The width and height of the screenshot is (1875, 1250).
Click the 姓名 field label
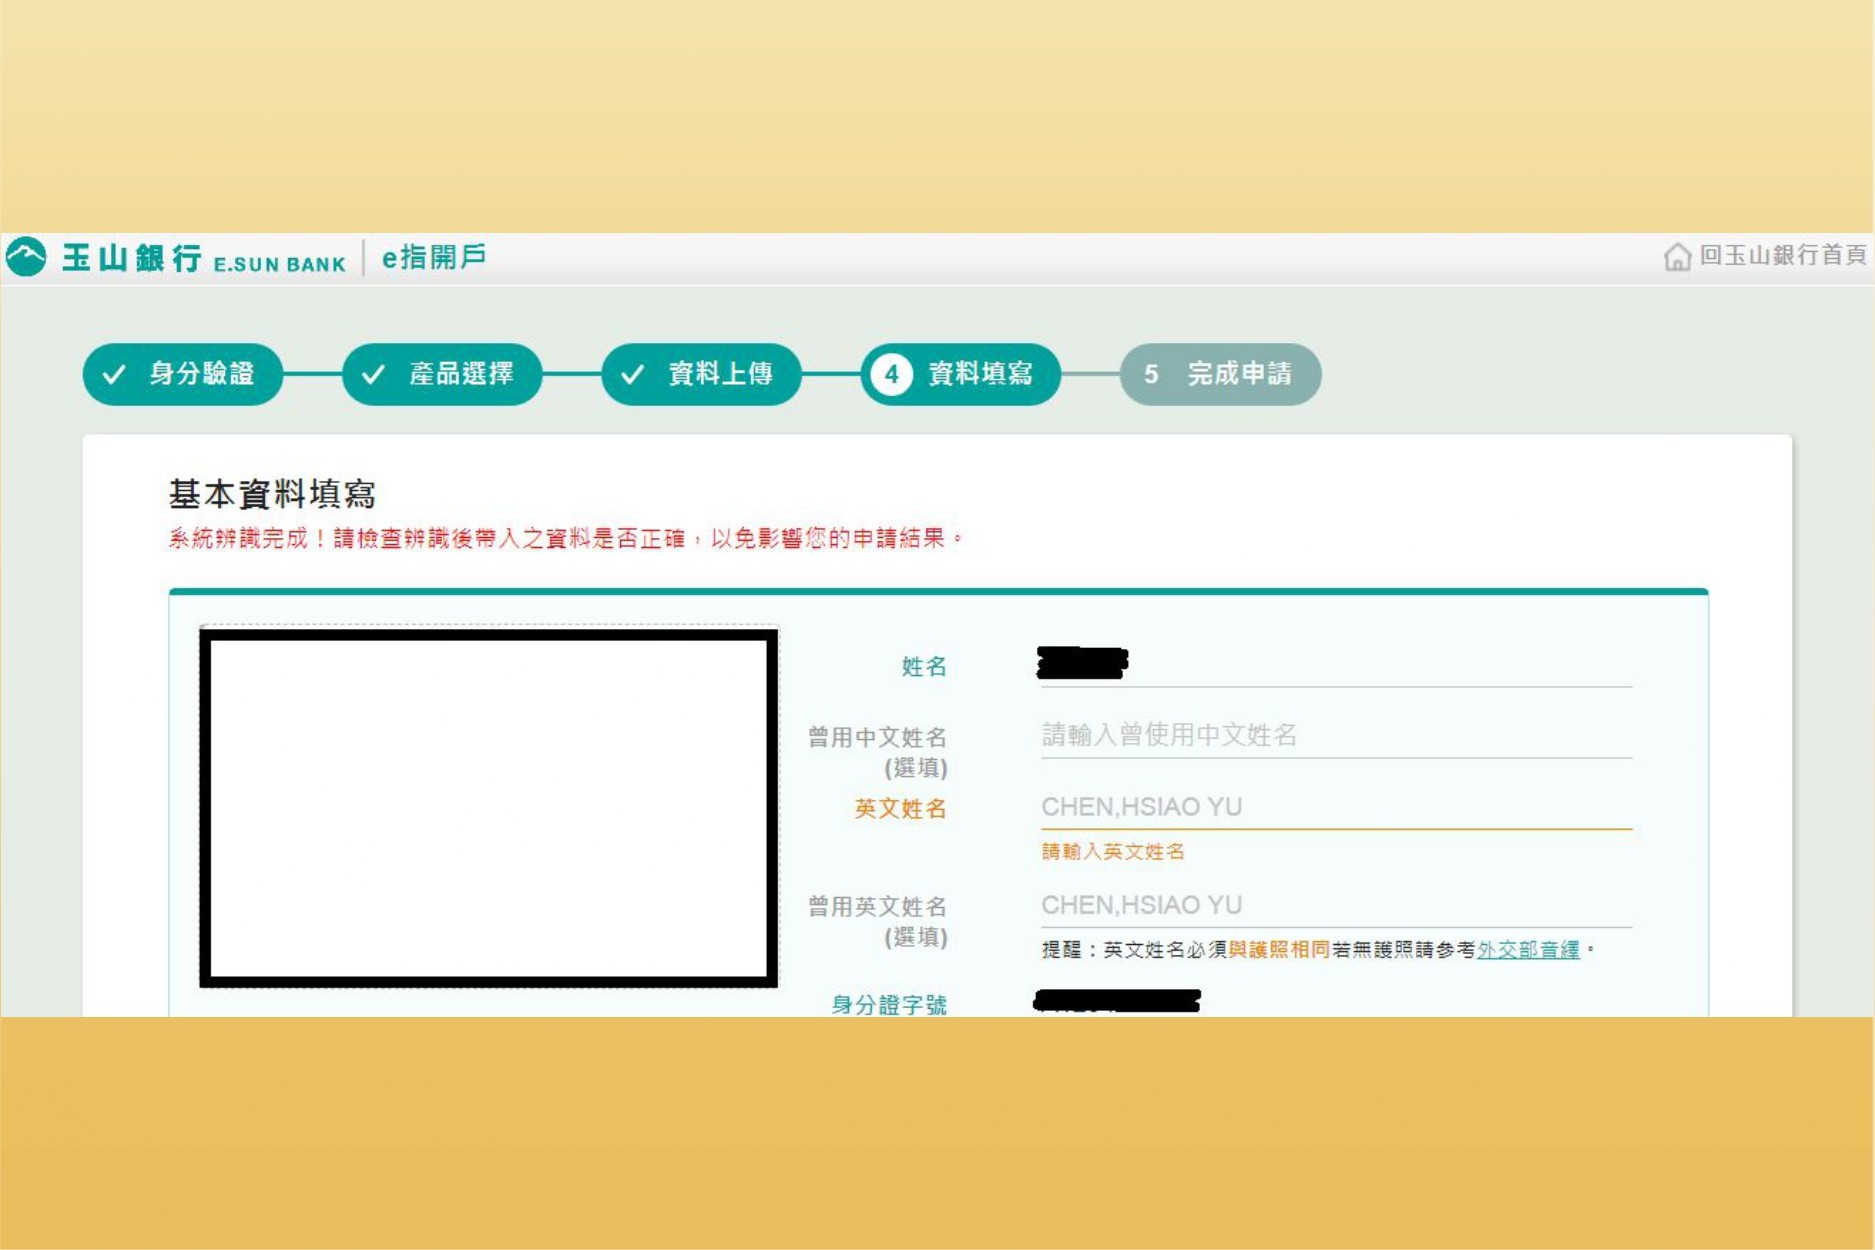924,666
